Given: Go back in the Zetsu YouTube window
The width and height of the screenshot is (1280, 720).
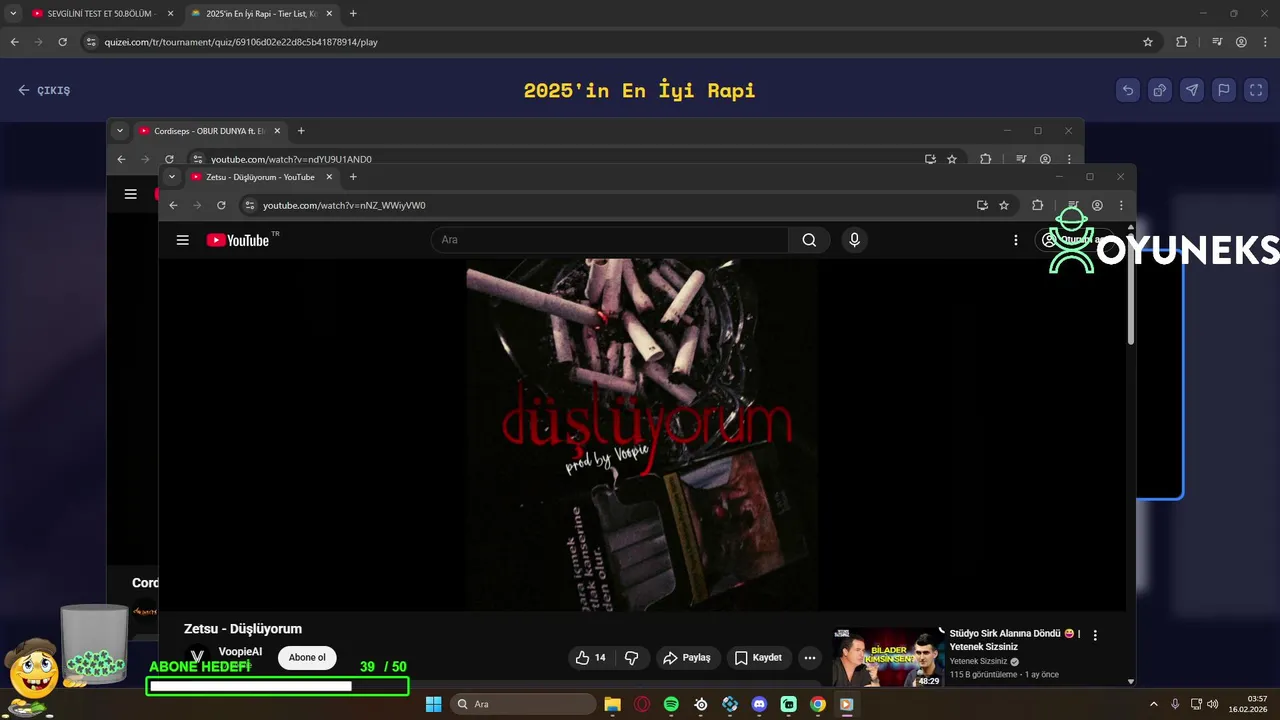Looking at the screenshot, I should tap(173, 205).
